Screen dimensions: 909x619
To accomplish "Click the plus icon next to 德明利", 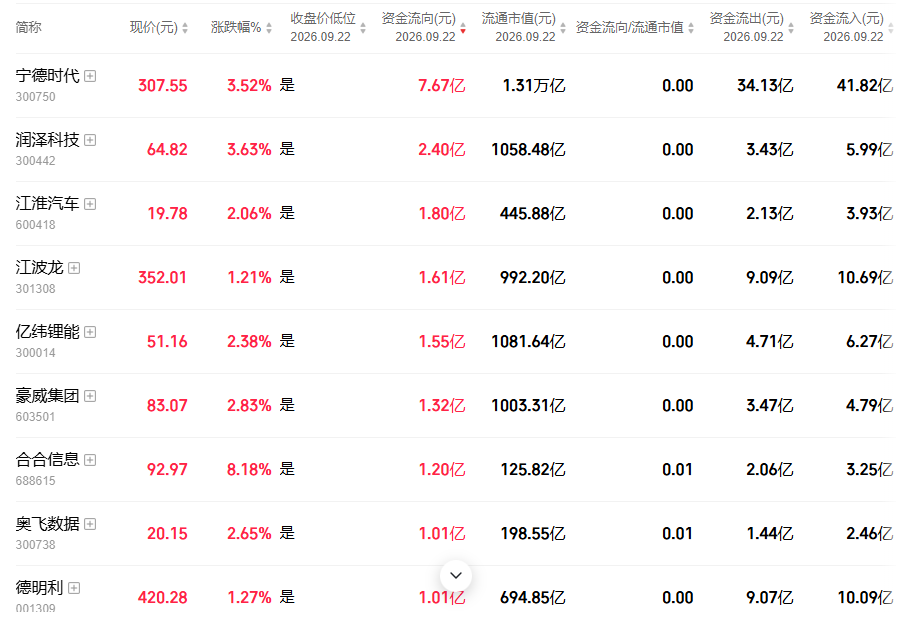I will tap(74, 588).
